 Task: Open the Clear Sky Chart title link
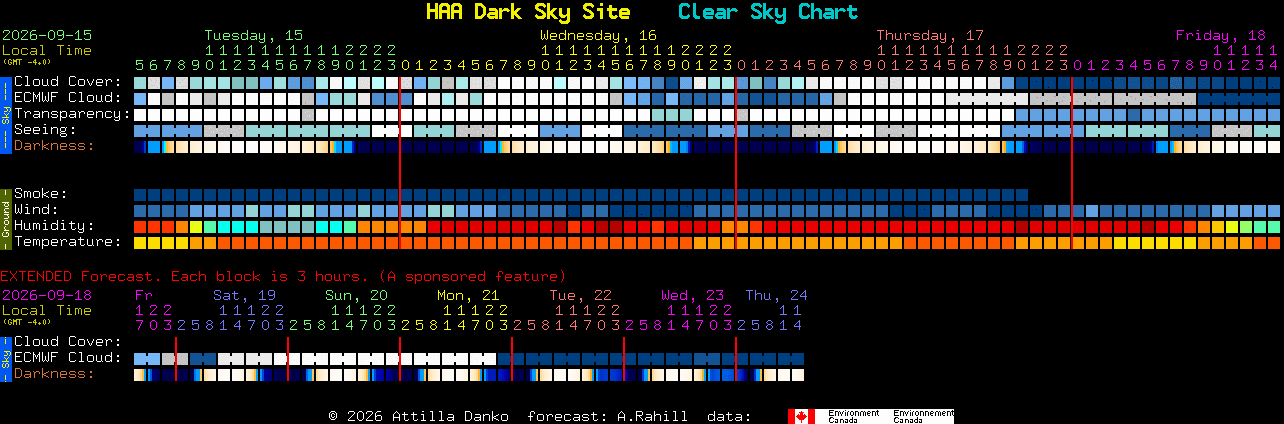click(768, 12)
